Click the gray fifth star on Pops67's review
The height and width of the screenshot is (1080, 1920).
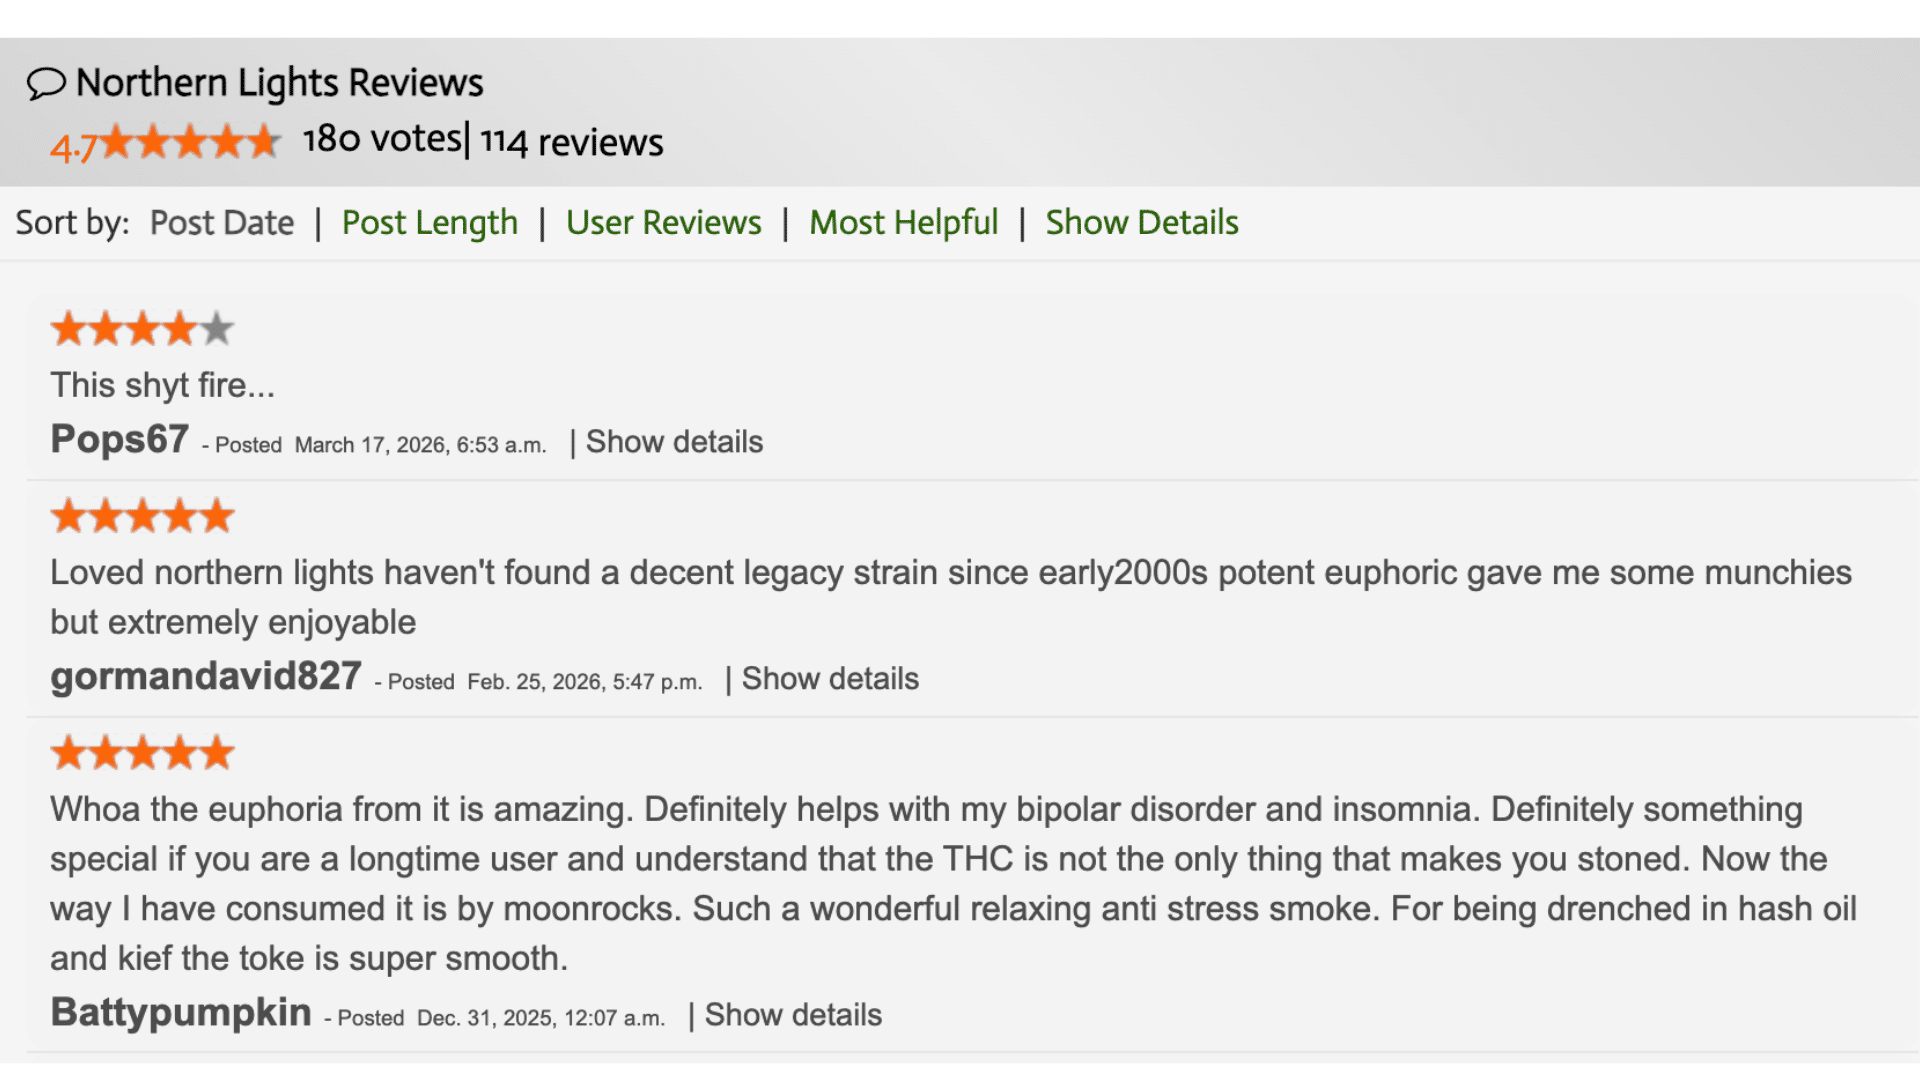(217, 327)
